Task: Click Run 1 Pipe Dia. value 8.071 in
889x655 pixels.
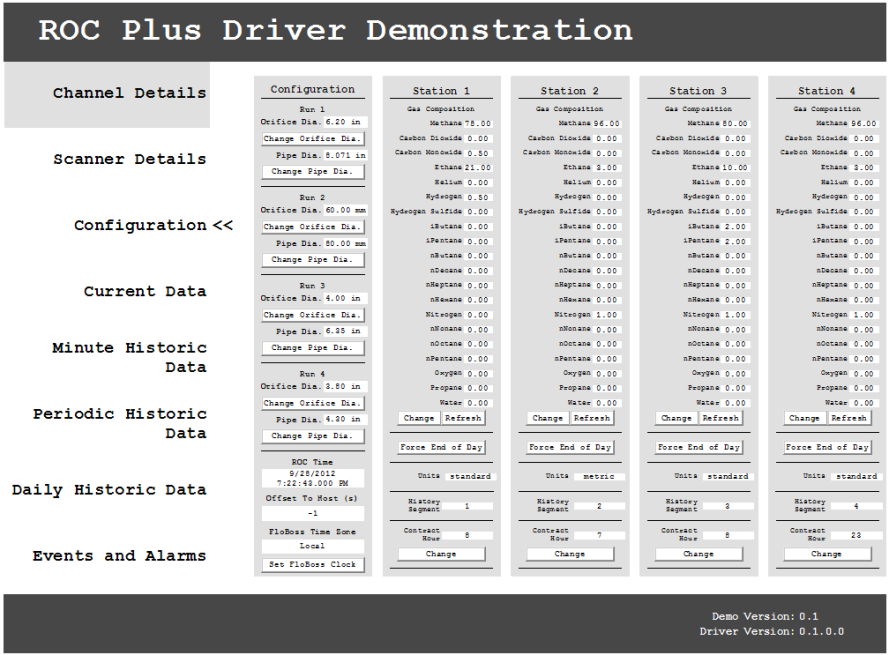Action: (345, 155)
